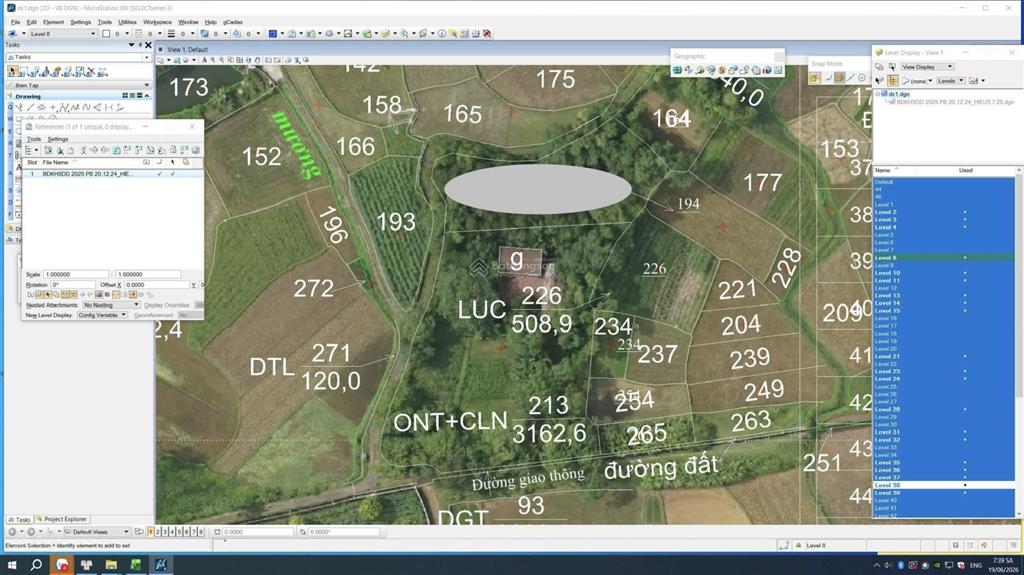
Task: Open the Utilities menu
Action: coord(127,22)
